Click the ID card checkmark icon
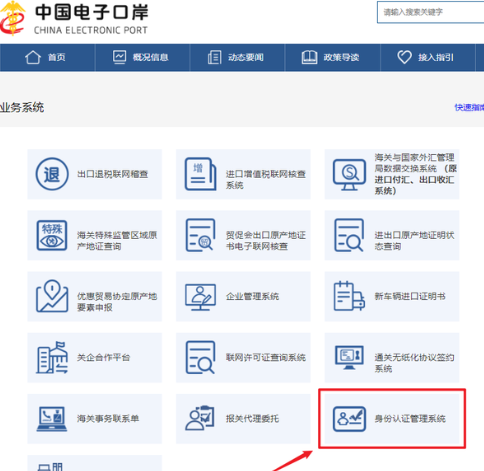This screenshot has height=471, width=484. pyautogui.click(x=349, y=419)
